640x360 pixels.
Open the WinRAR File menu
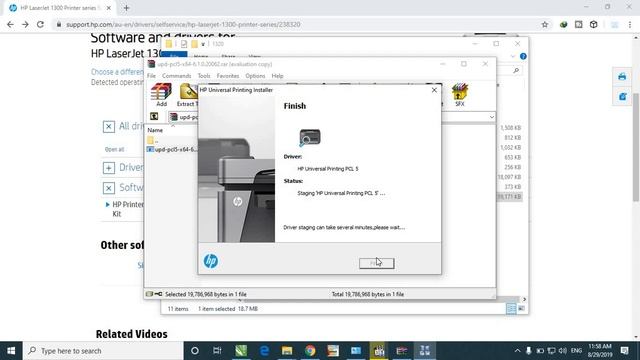pyautogui.click(x=151, y=76)
